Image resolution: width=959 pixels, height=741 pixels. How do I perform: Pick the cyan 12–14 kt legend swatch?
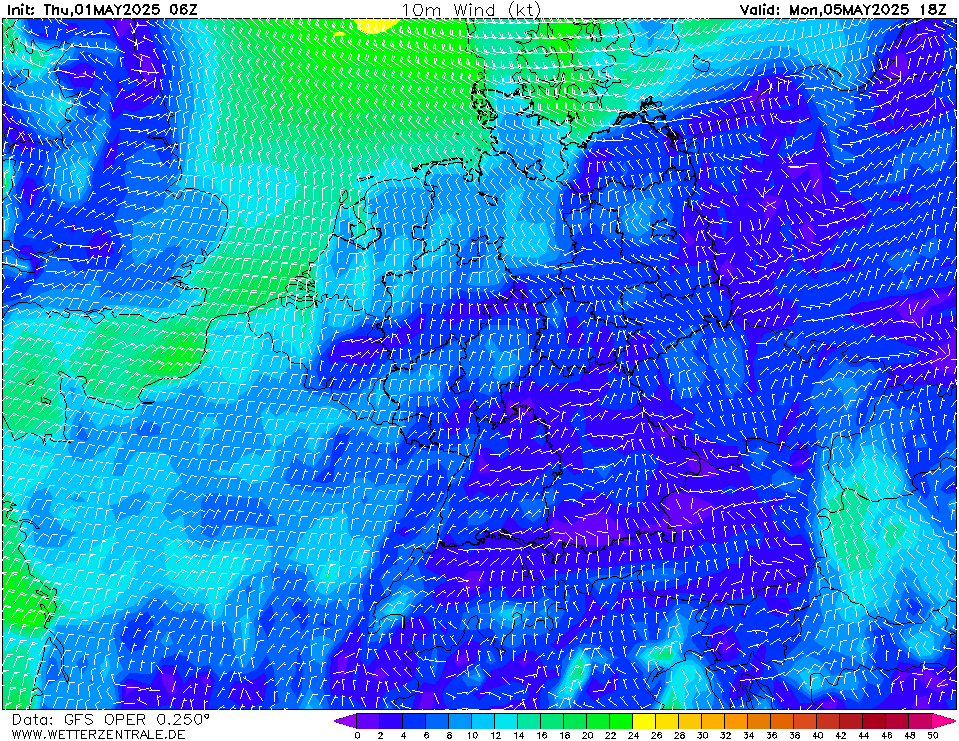[506, 721]
